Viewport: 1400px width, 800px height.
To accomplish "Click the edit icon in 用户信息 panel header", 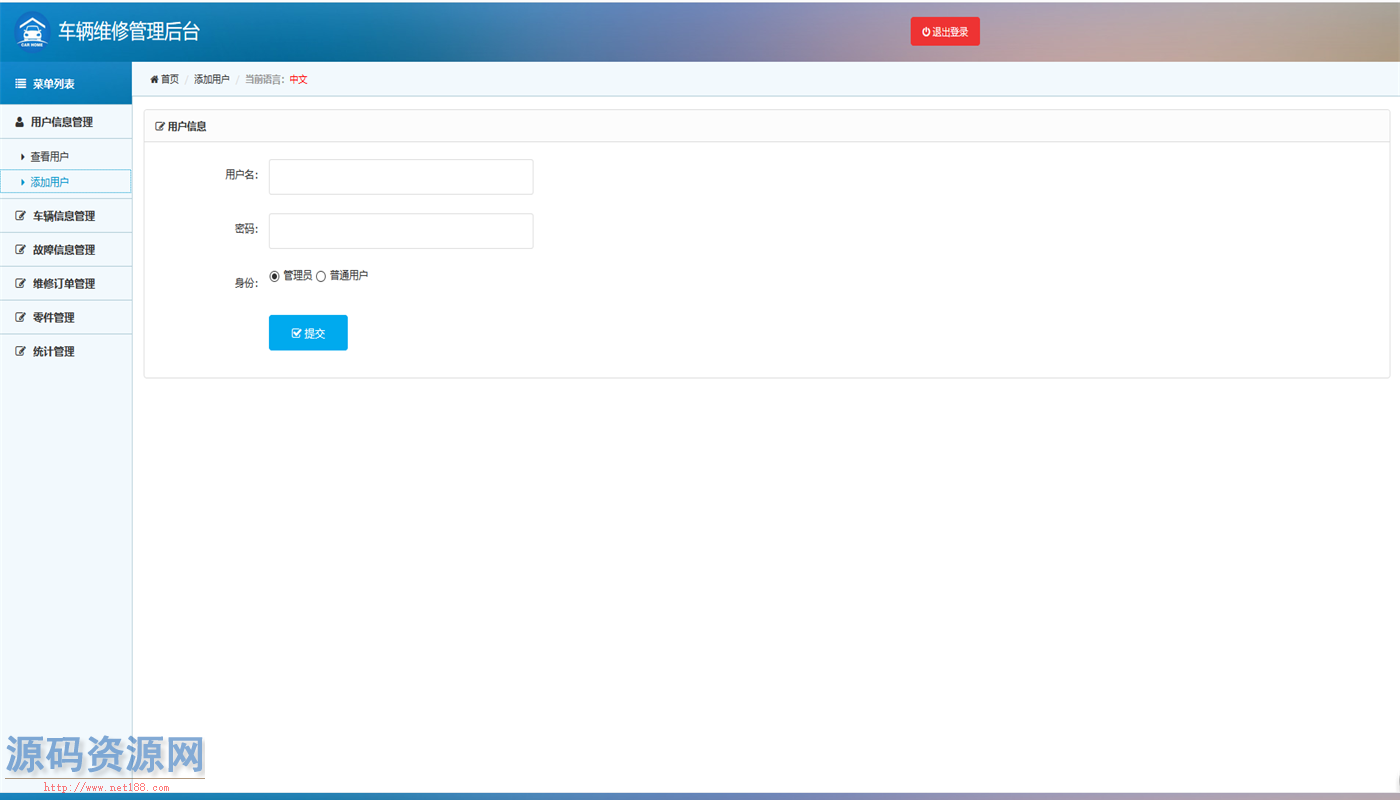I will [160, 127].
